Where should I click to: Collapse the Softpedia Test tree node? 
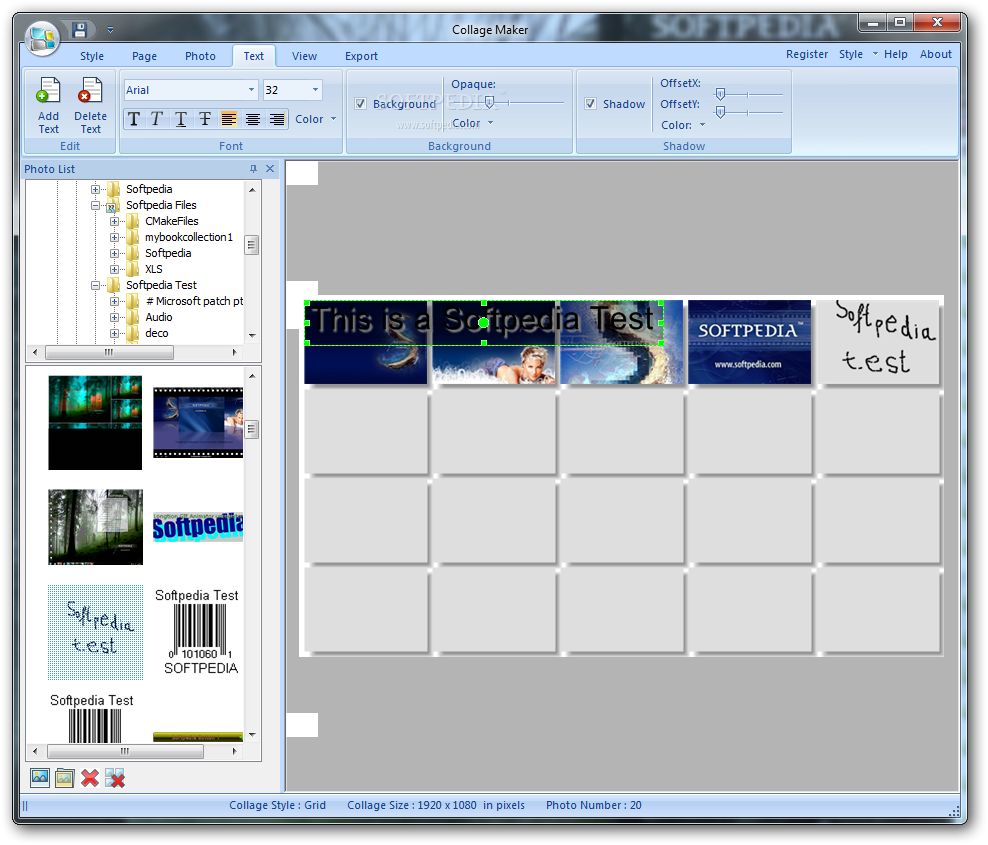pos(95,285)
